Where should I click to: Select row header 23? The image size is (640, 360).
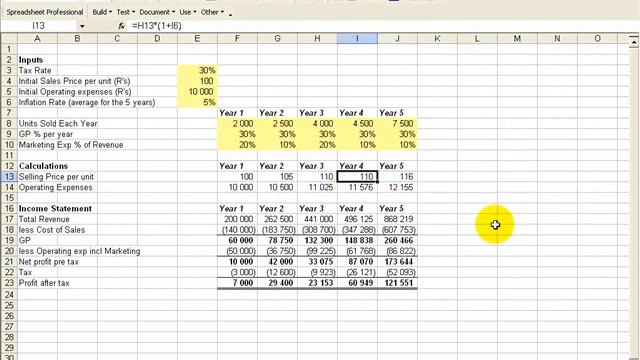click(9, 283)
